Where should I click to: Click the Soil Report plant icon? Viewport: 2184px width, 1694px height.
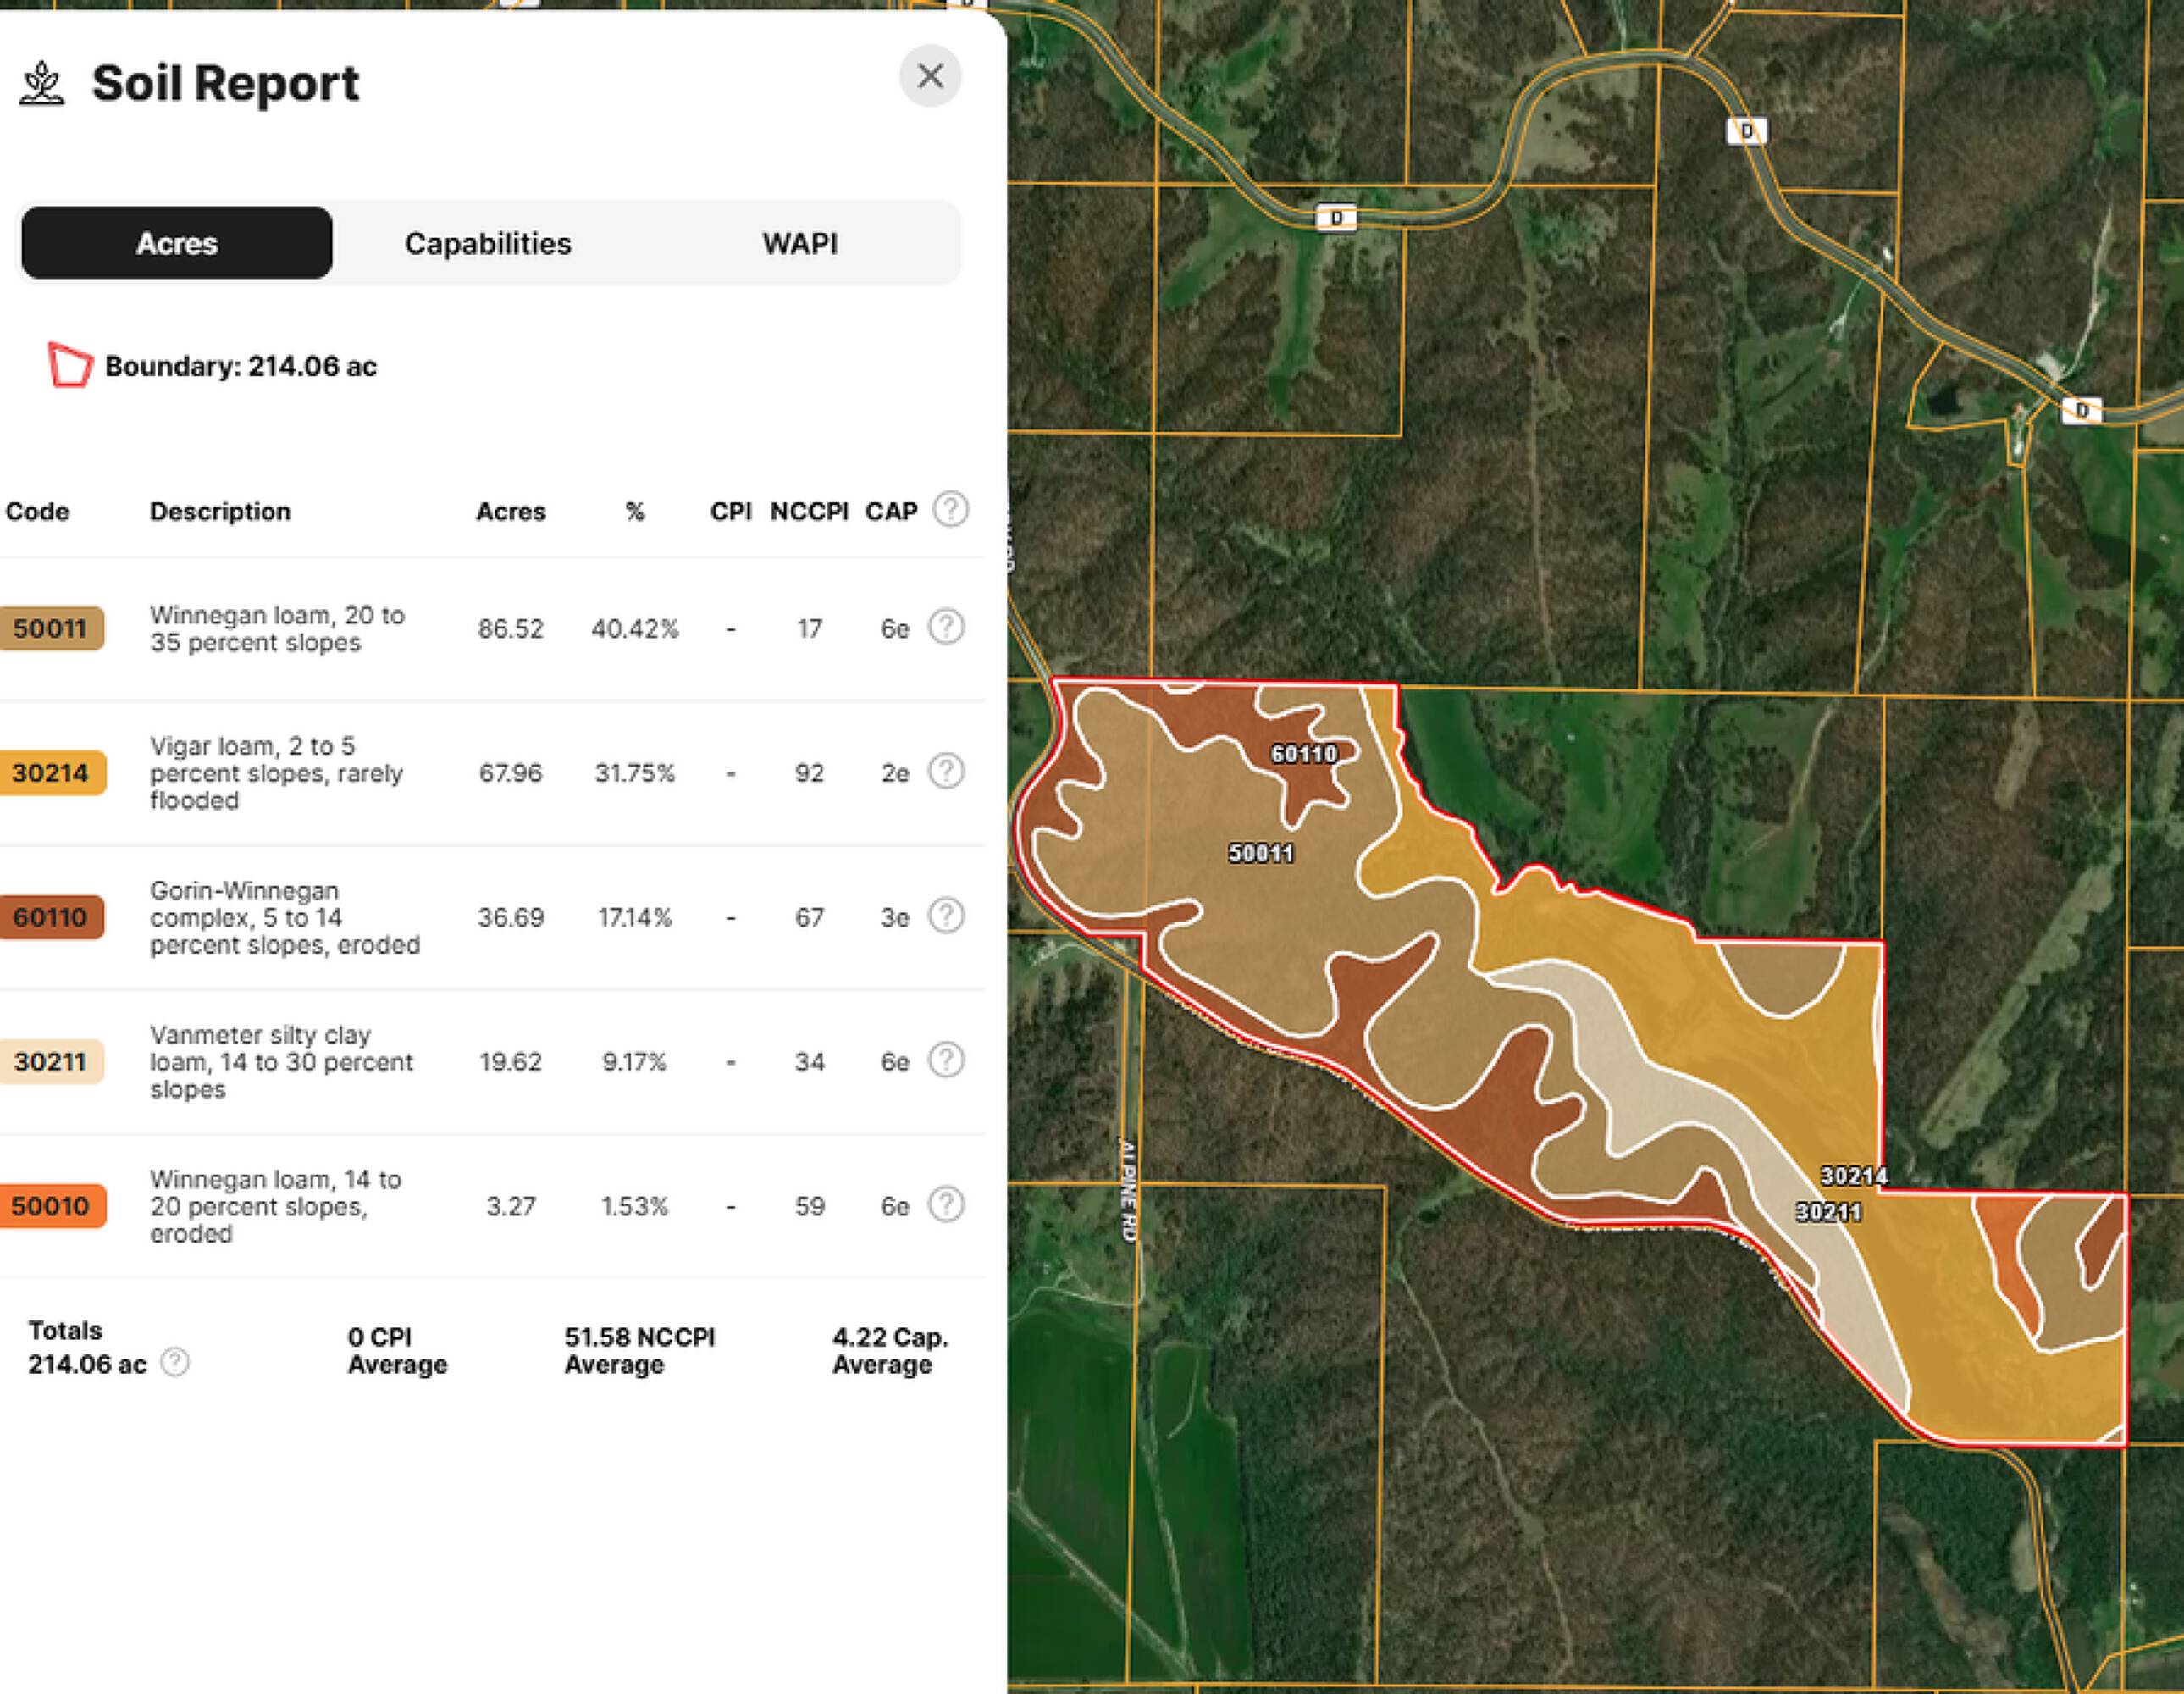42,84
